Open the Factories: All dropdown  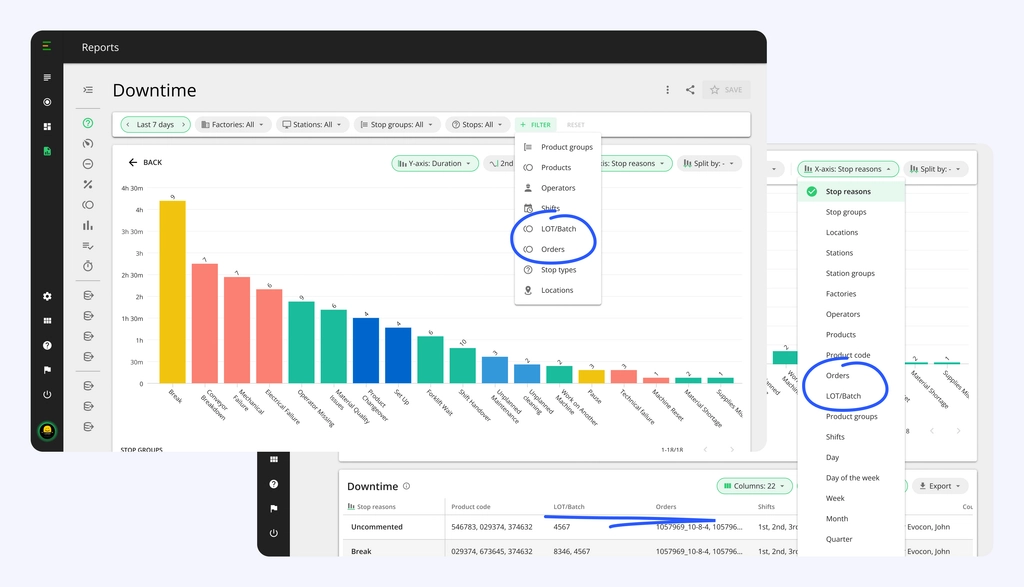coord(232,125)
